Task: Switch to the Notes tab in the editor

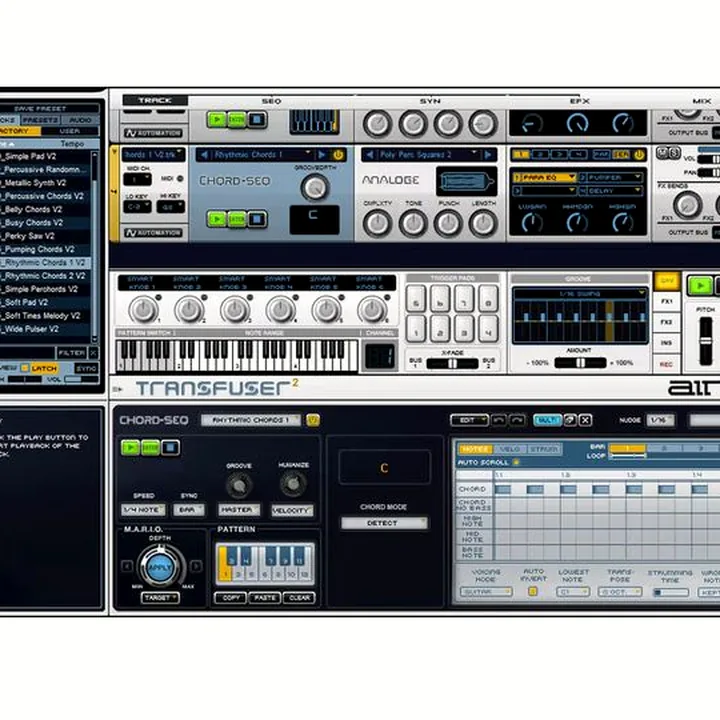Action: pos(476,449)
